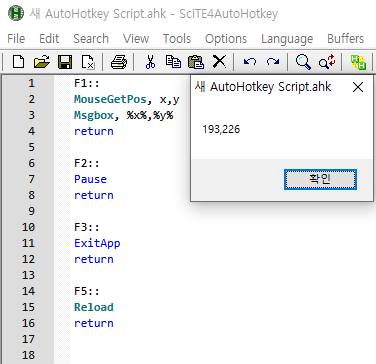Click the x,y parameters on line 2
Viewport: 376px width, 364px height.
click(170, 99)
